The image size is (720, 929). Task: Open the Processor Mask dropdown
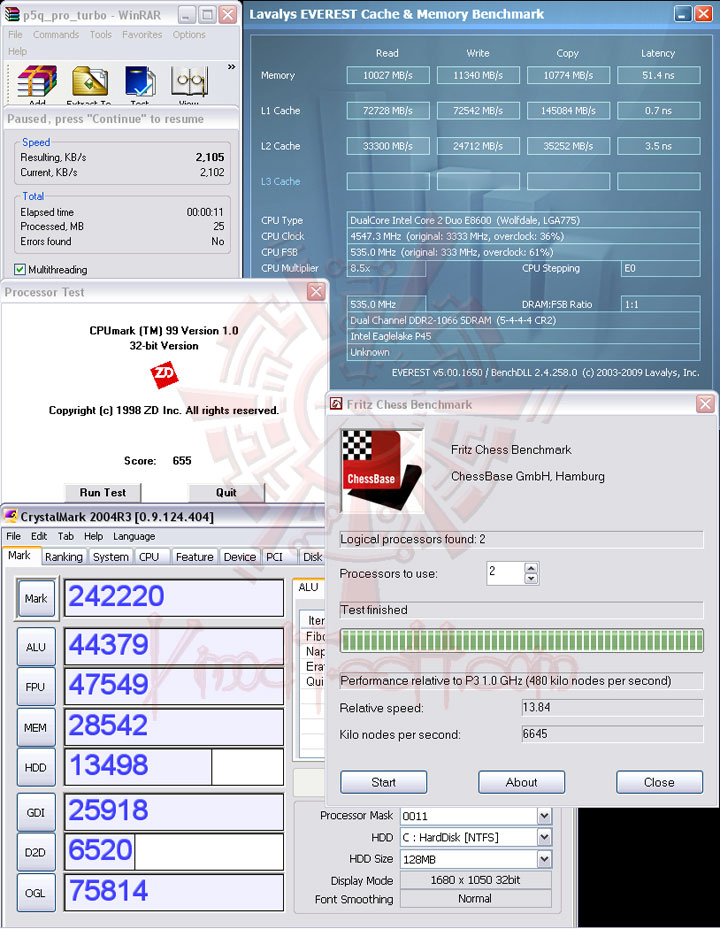click(544, 816)
